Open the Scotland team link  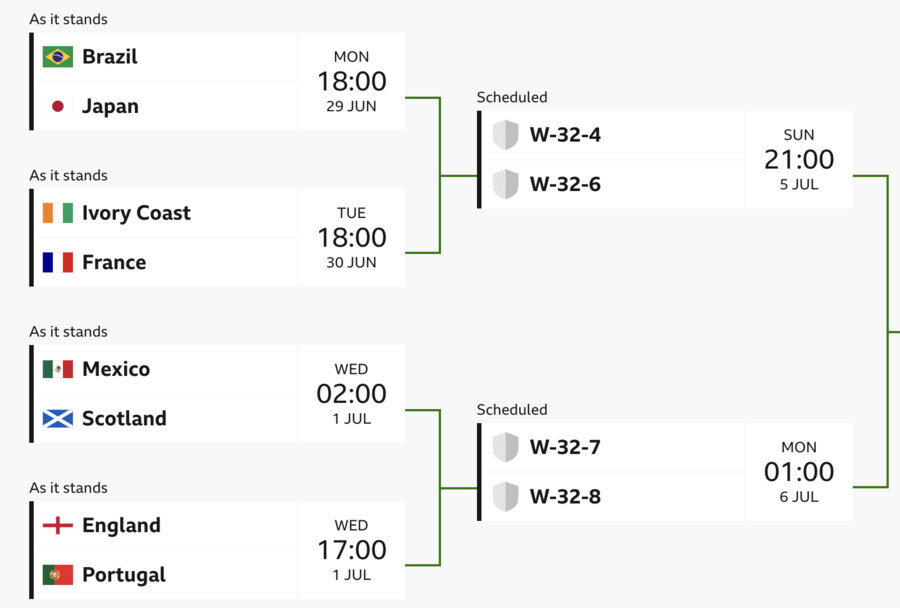coord(124,419)
